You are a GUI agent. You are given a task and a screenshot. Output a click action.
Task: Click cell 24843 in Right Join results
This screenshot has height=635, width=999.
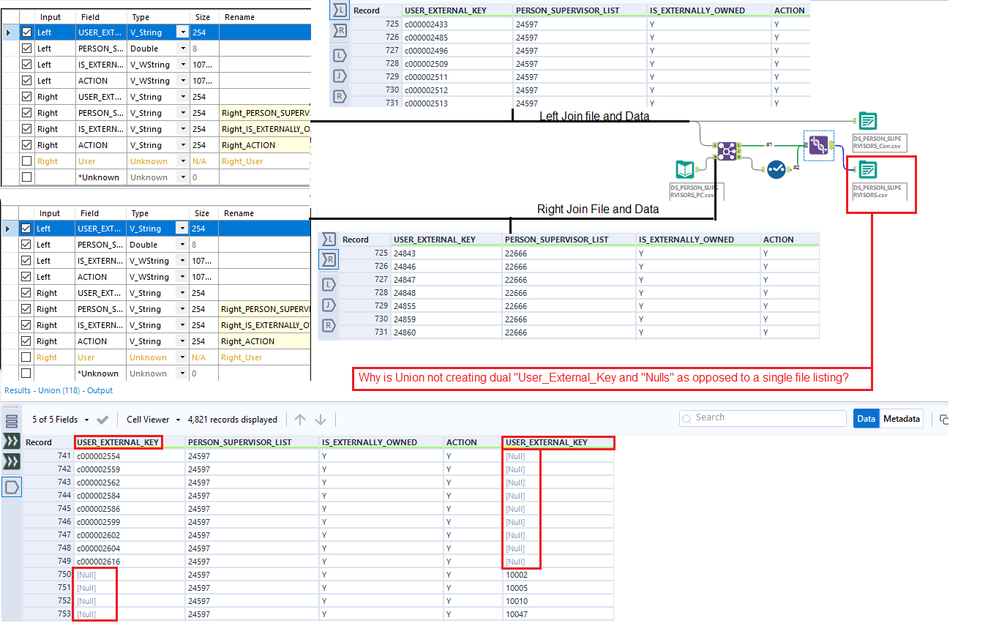(447, 253)
